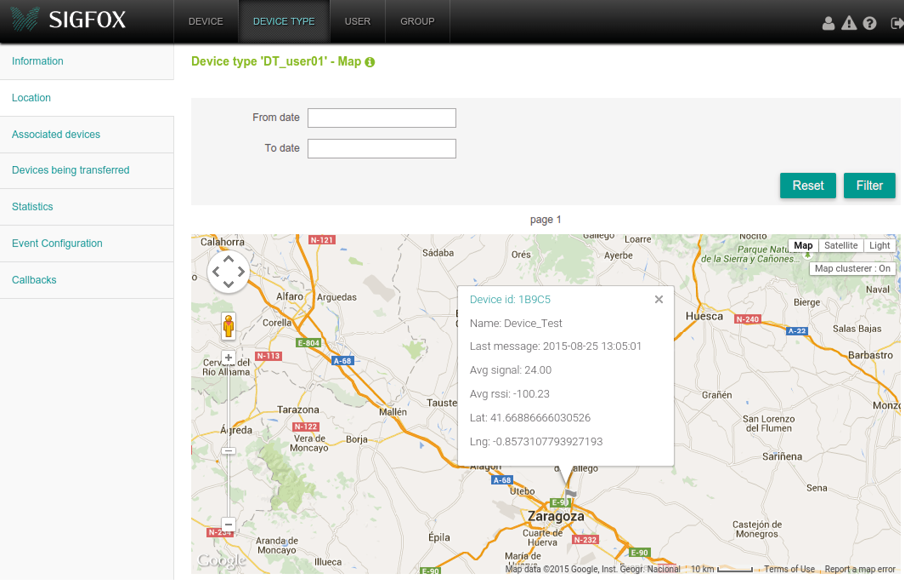
Task: Pan the map down with the arrow
Action: pos(228,284)
